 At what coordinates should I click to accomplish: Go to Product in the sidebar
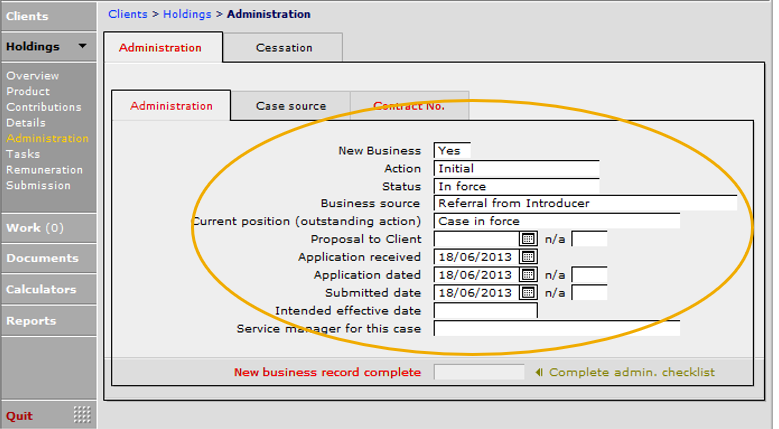[28, 91]
